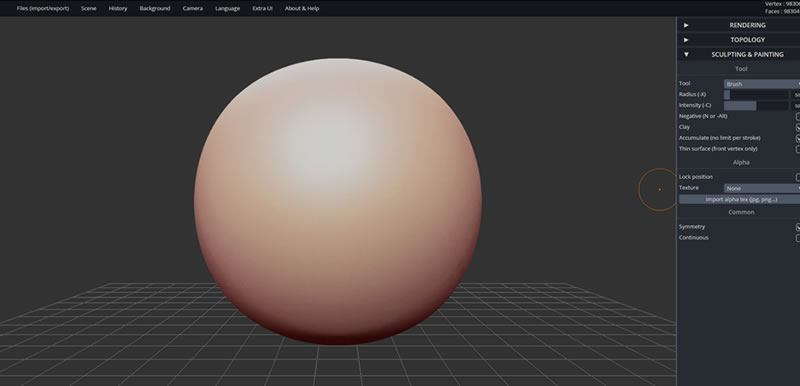Expand the Topology panel section
This screenshot has height=386, width=800.
pyautogui.click(x=739, y=40)
